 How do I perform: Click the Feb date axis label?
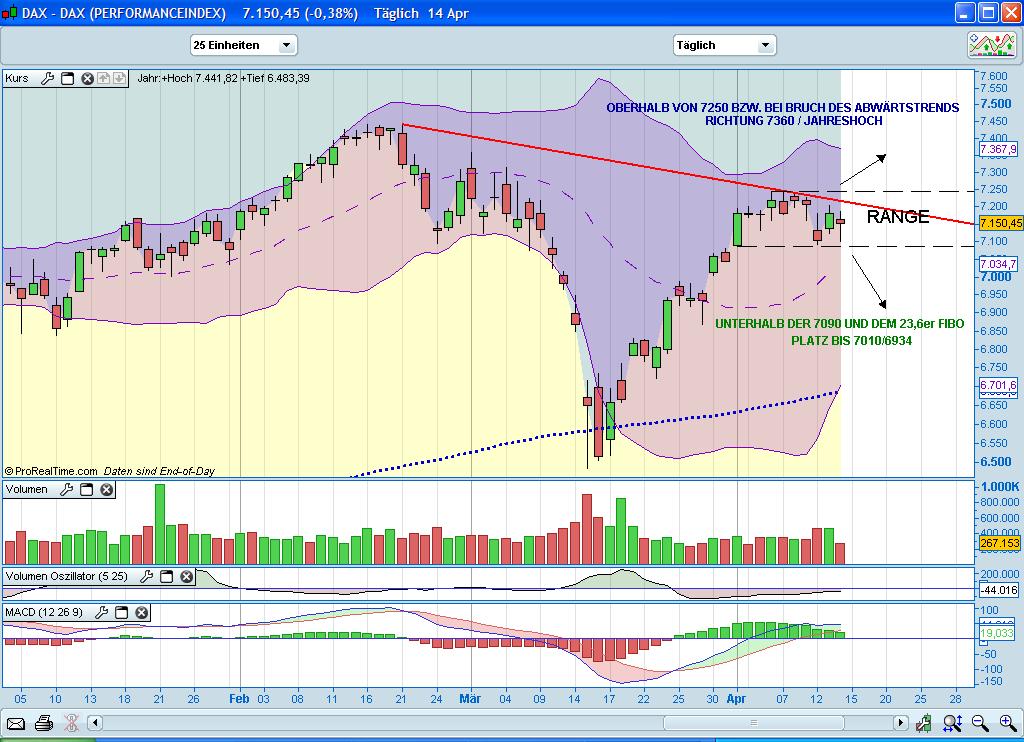click(x=239, y=699)
